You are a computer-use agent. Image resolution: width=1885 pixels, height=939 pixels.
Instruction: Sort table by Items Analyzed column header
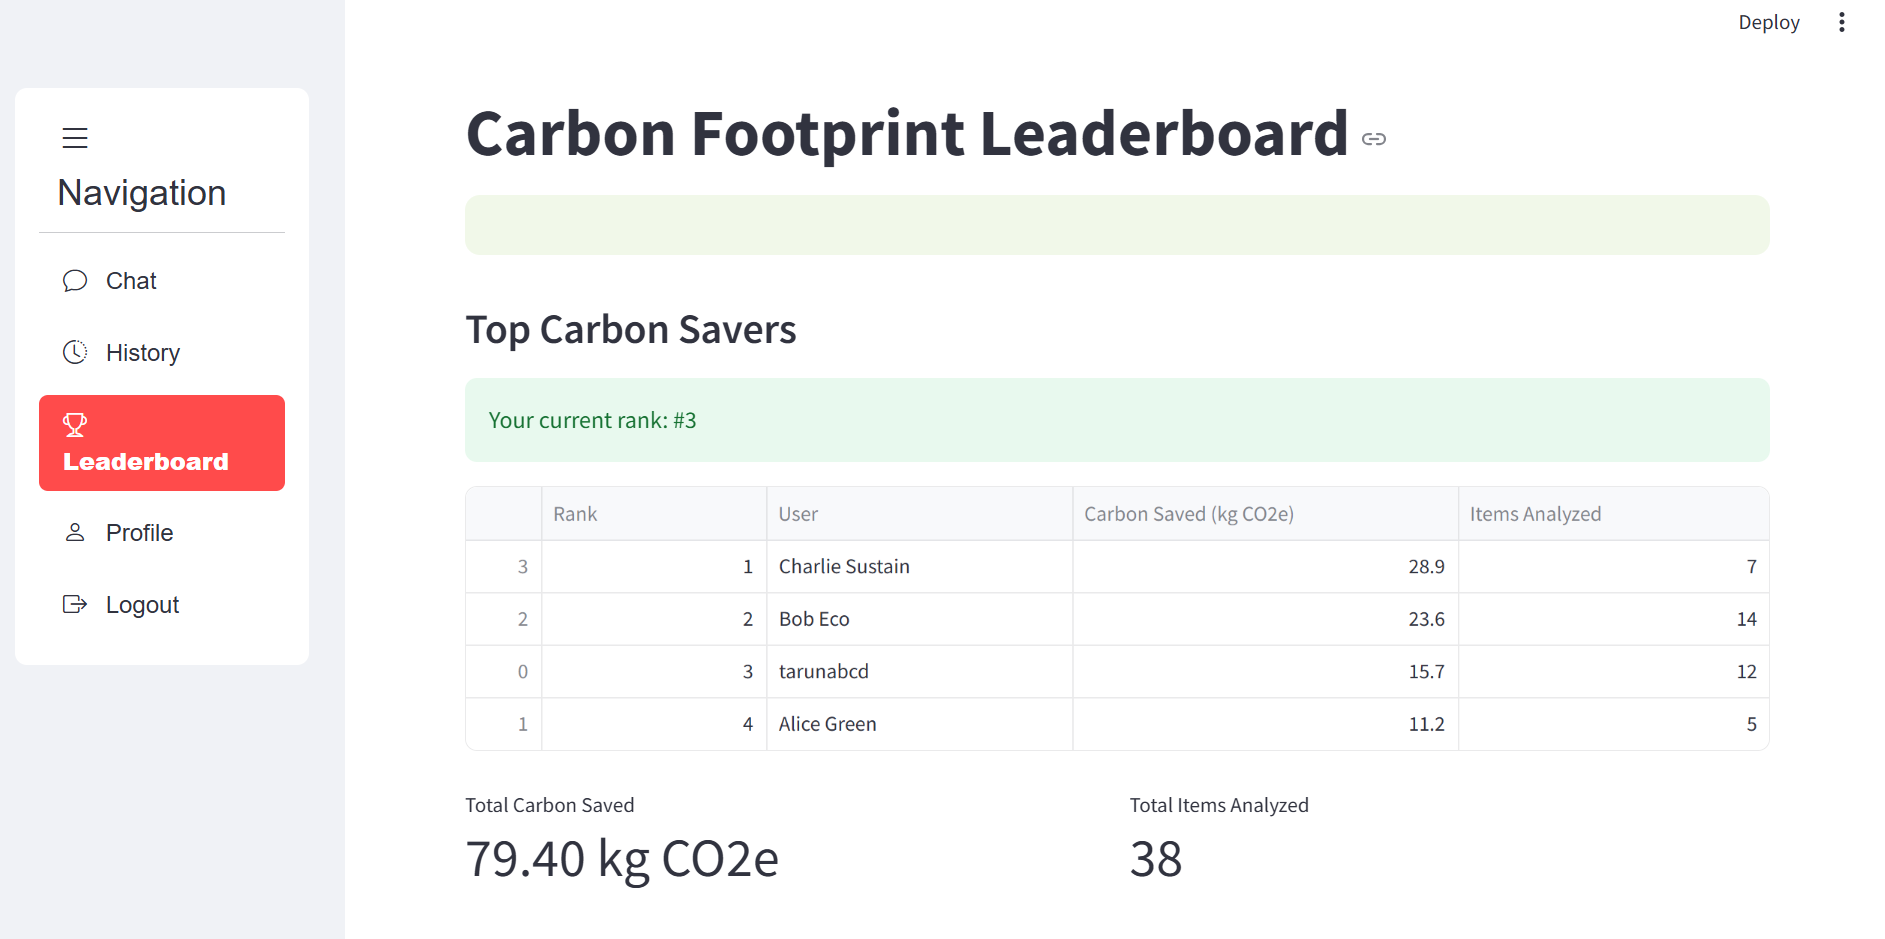[x=1614, y=514]
